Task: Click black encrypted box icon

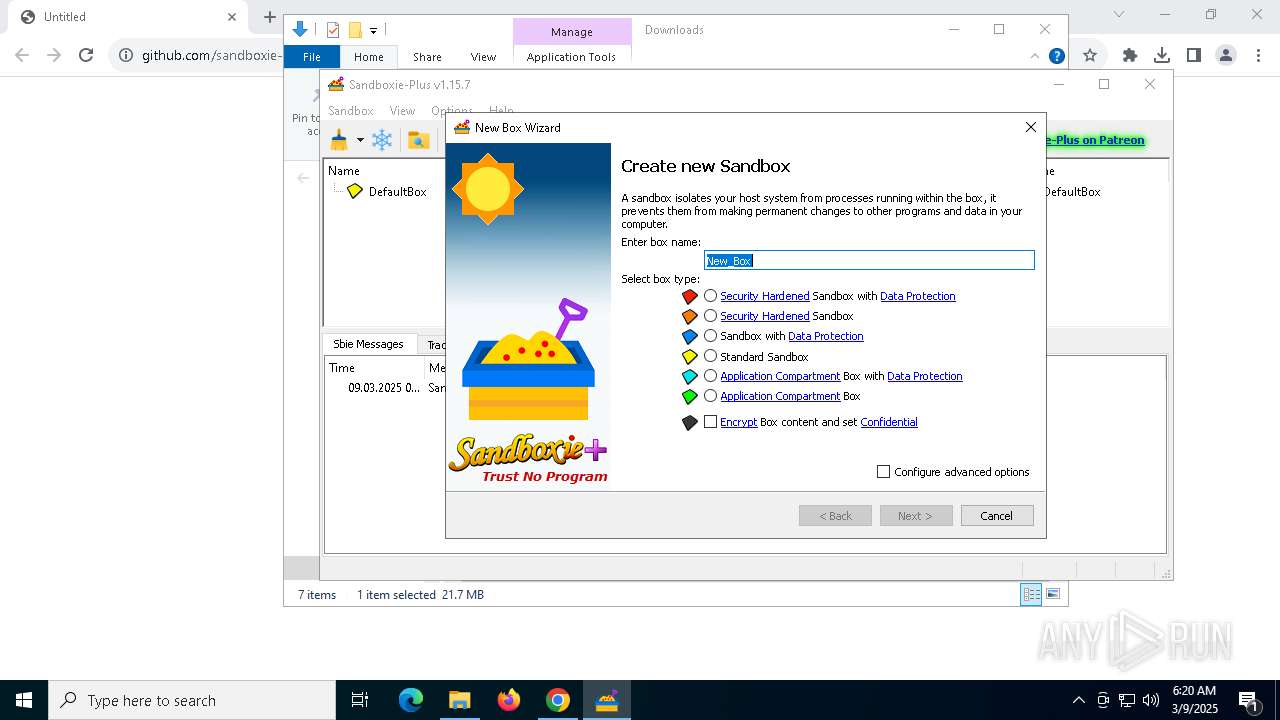Action: [x=689, y=423]
